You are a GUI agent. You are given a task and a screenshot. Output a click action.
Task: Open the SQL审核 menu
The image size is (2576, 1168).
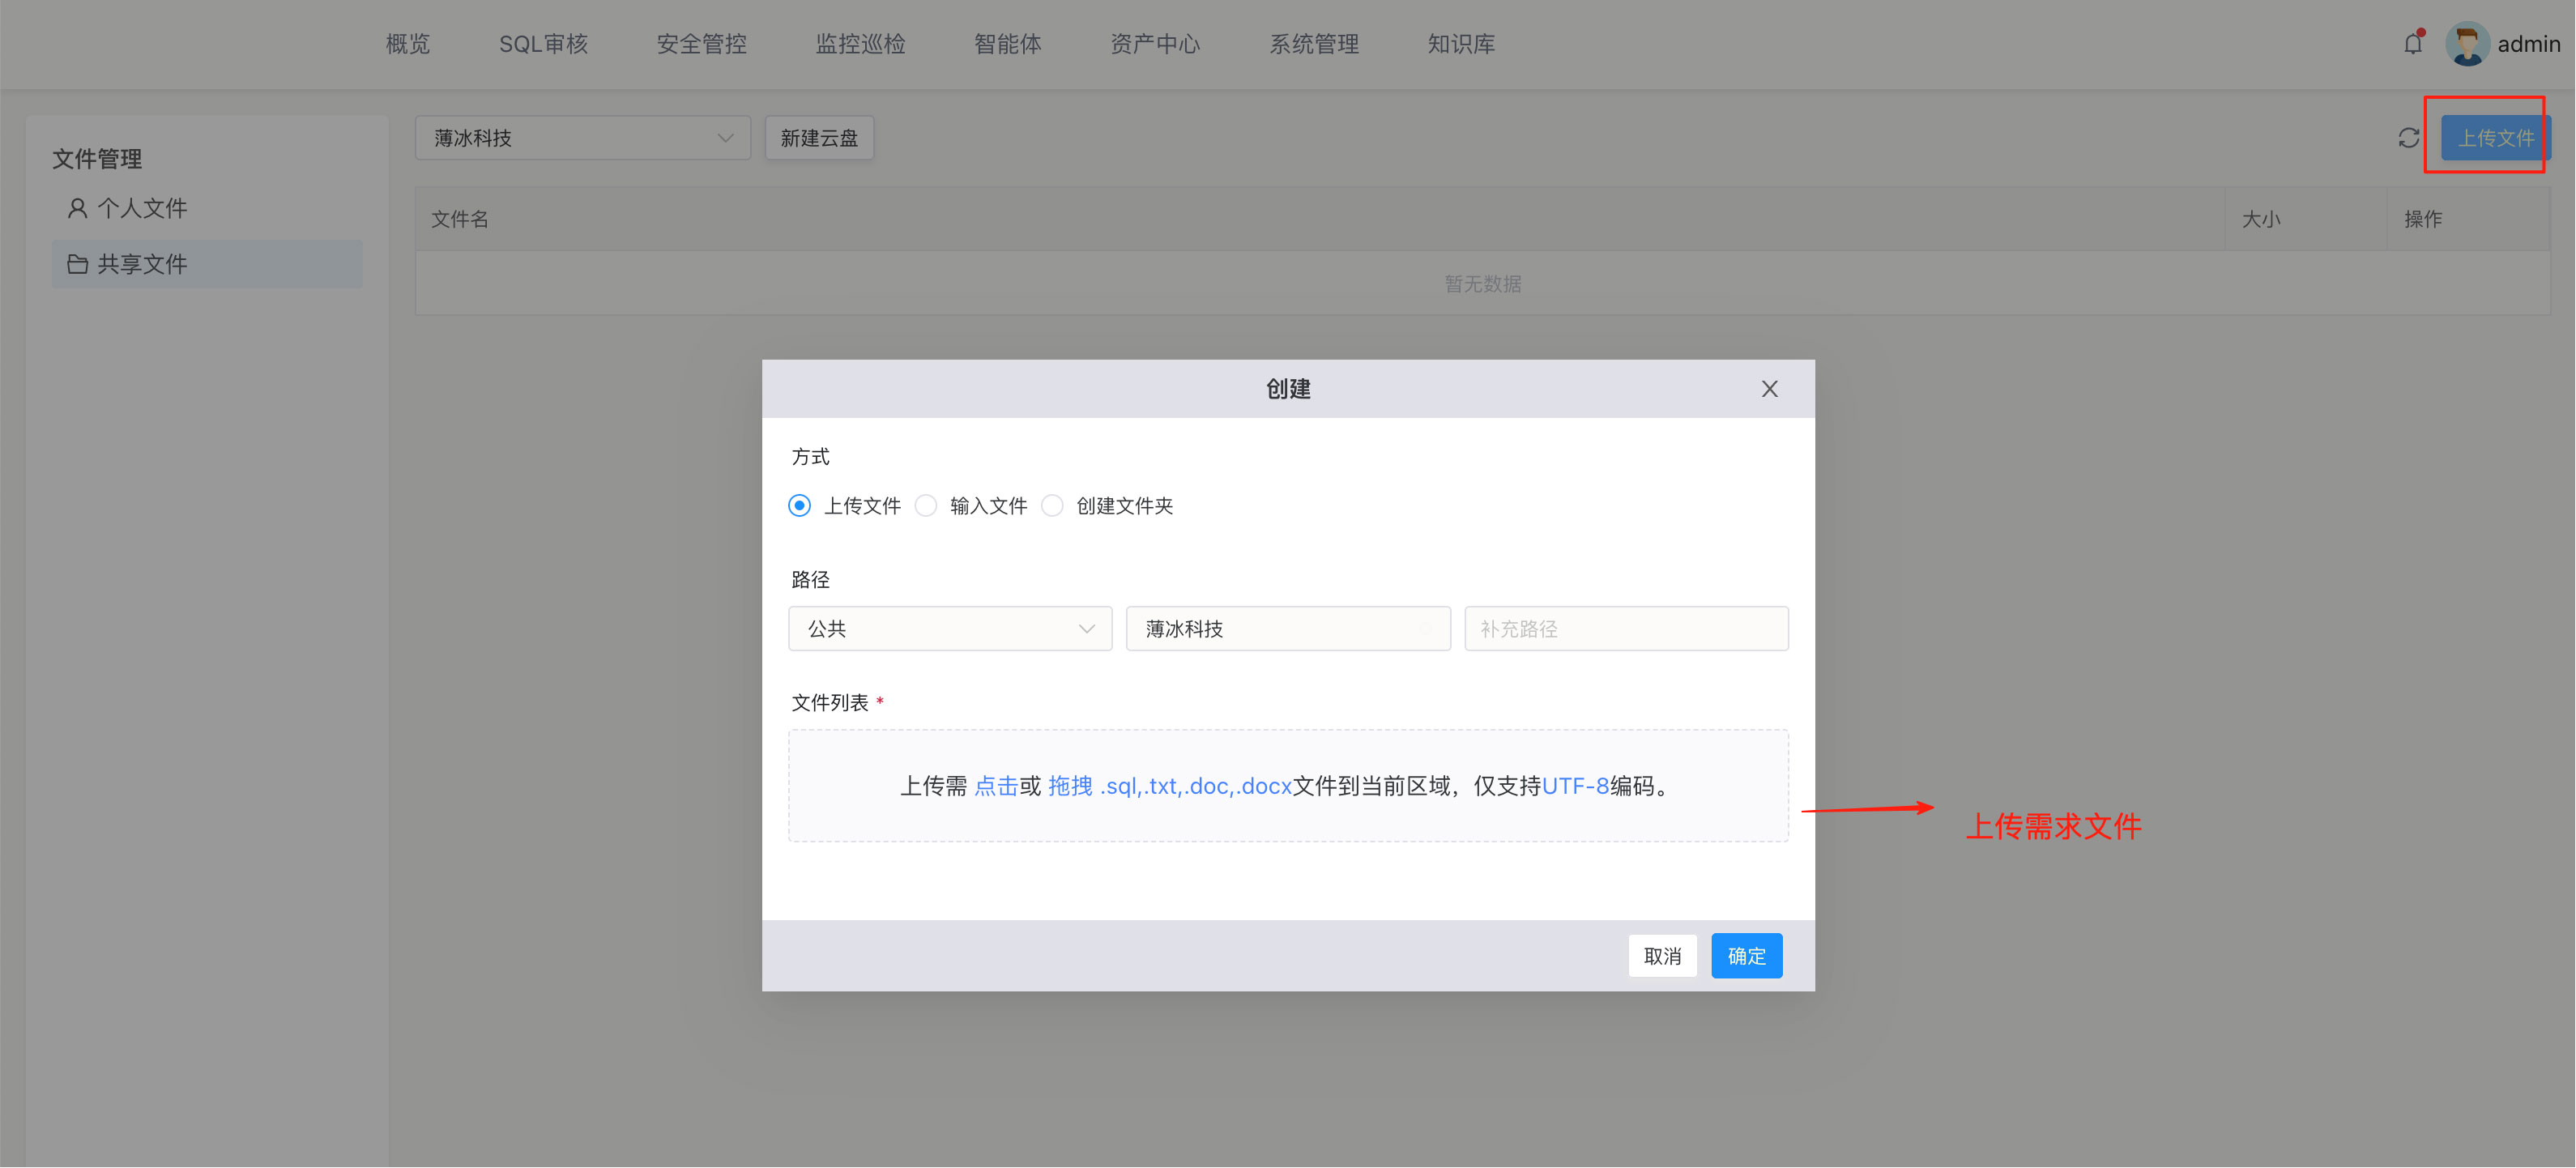[x=543, y=44]
